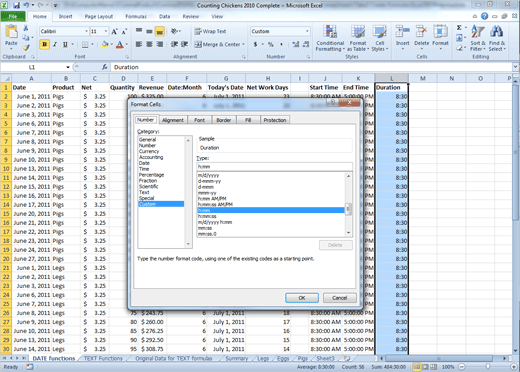The height and width of the screenshot is (372, 520).
Task: Switch to the Data ribbon tab
Action: pos(164,16)
